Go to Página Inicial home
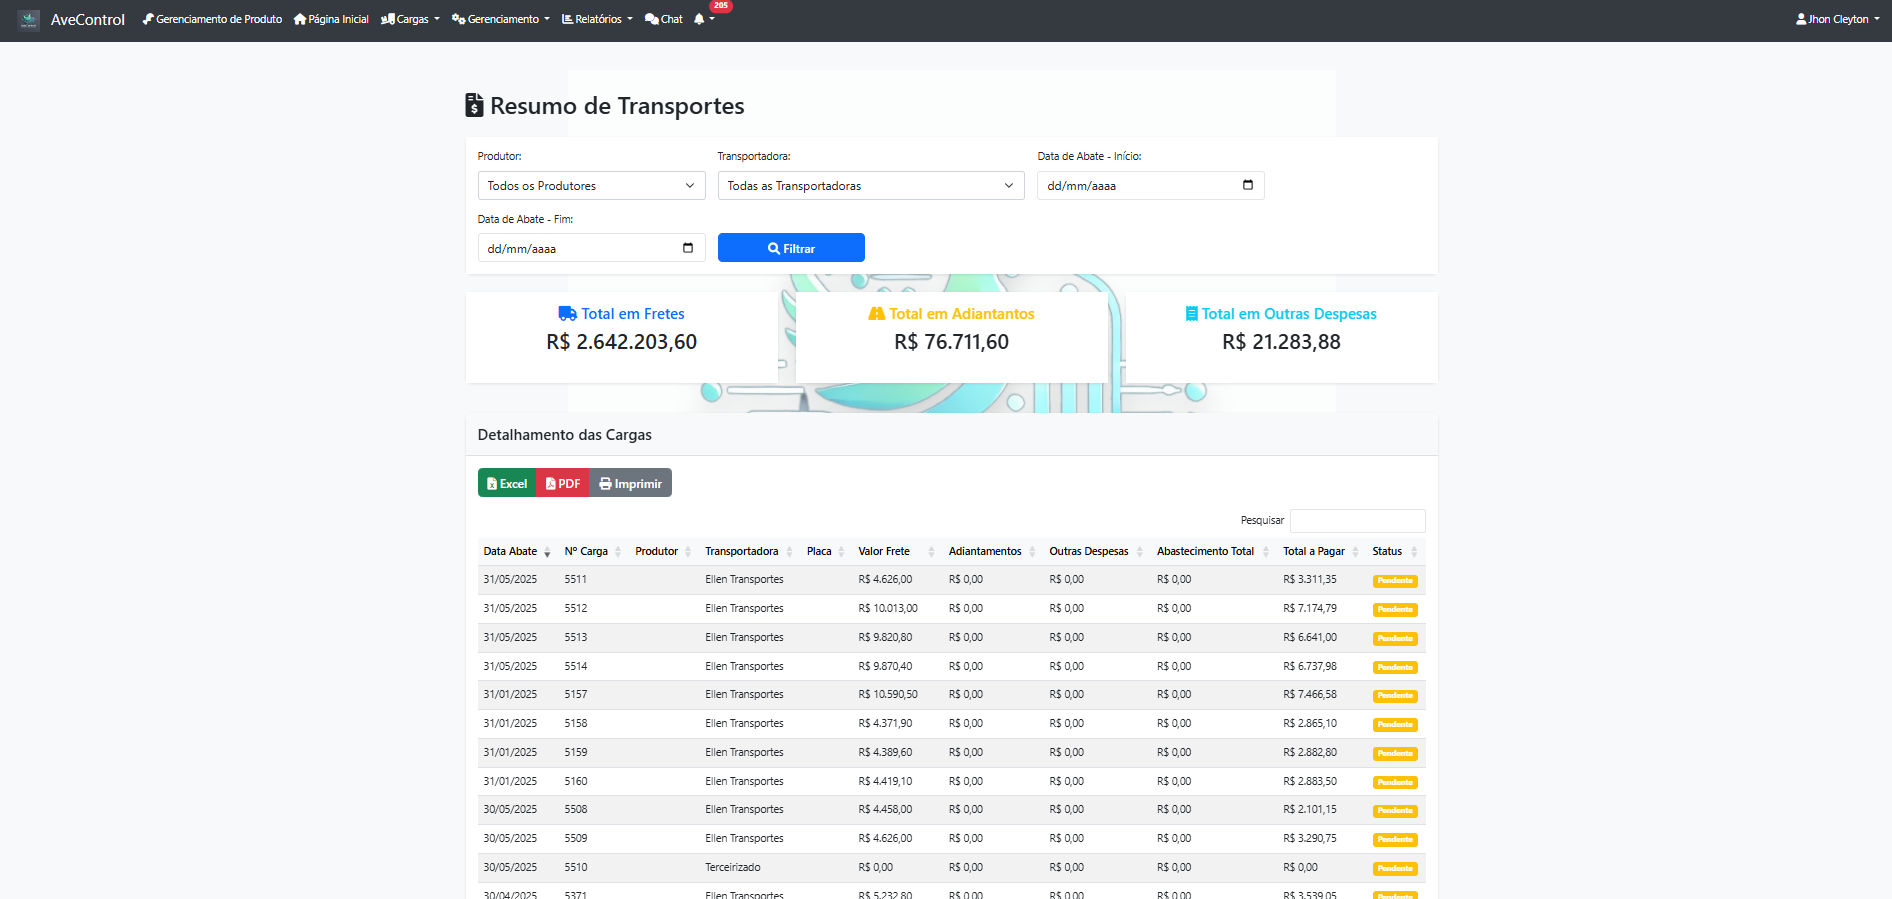 (331, 20)
